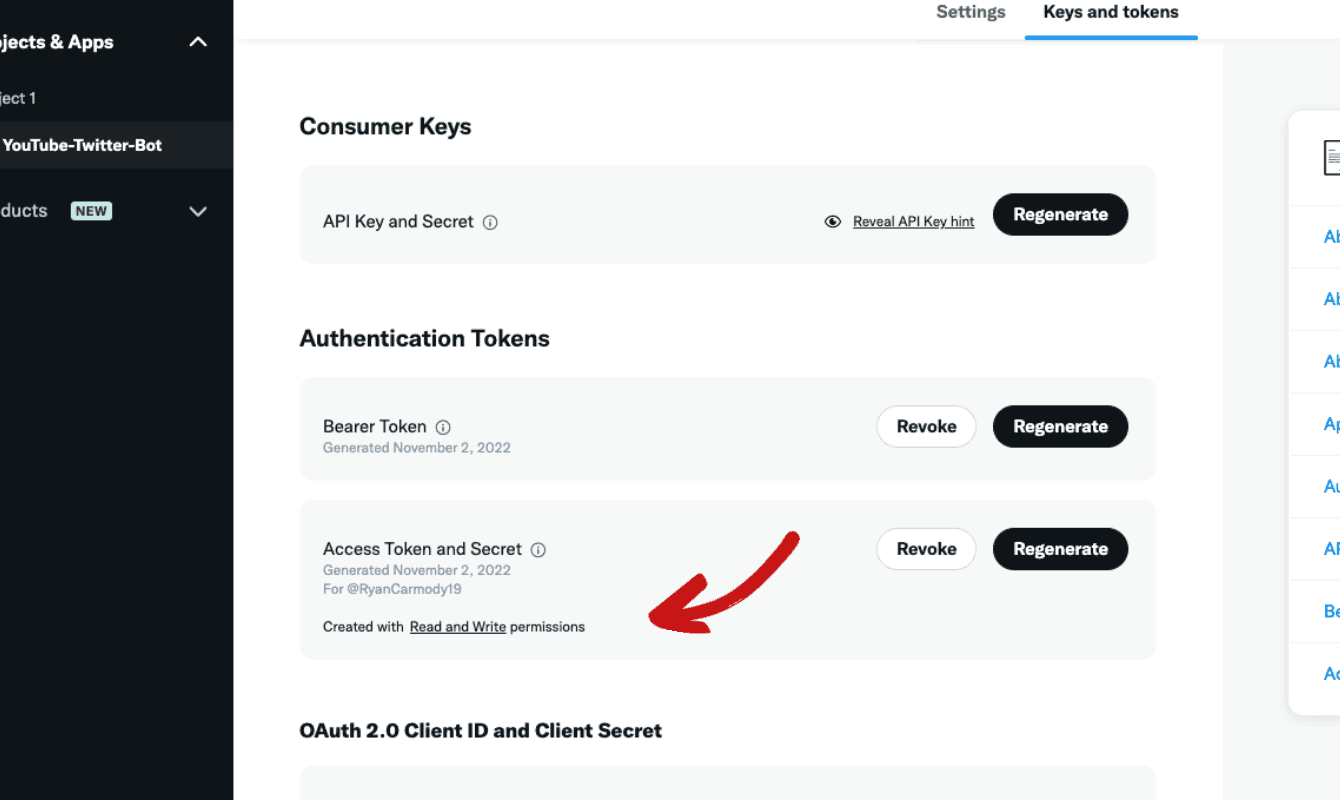Screen dimensions: 1340x800
Task: Click Reveal API Key hint link
Action: 913,222
